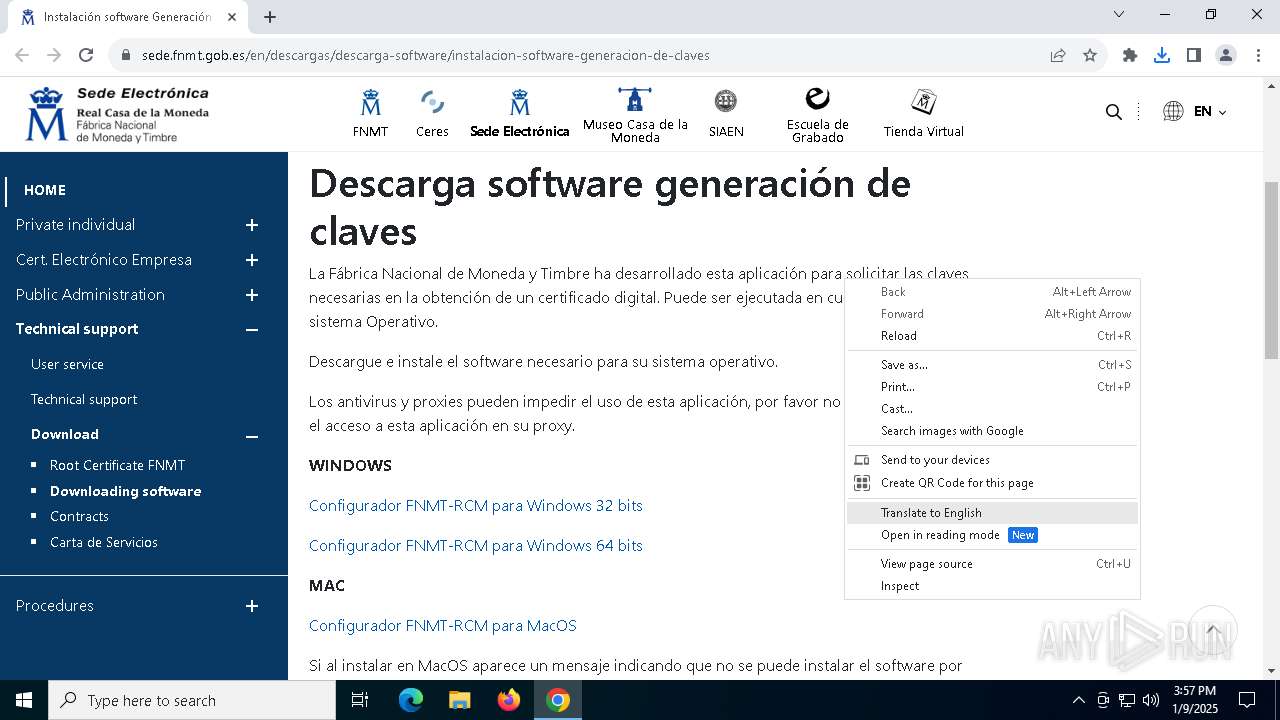Open Contracts sidebar item
The width and height of the screenshot is (1280, 720).
tap(79, 516)
